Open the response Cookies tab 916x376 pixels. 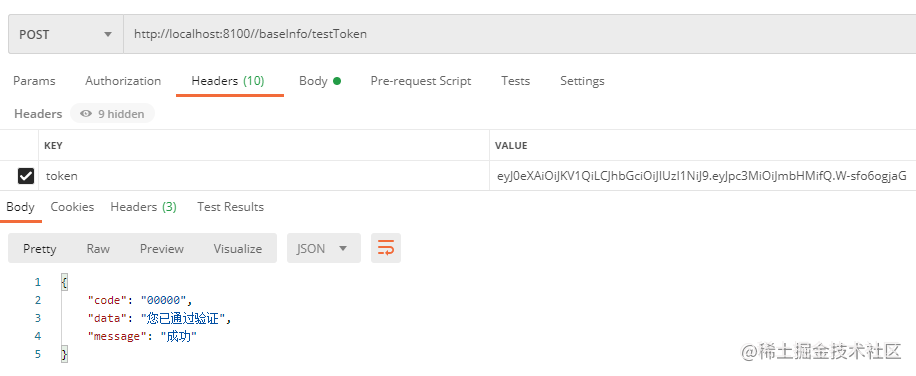[72, 207]
